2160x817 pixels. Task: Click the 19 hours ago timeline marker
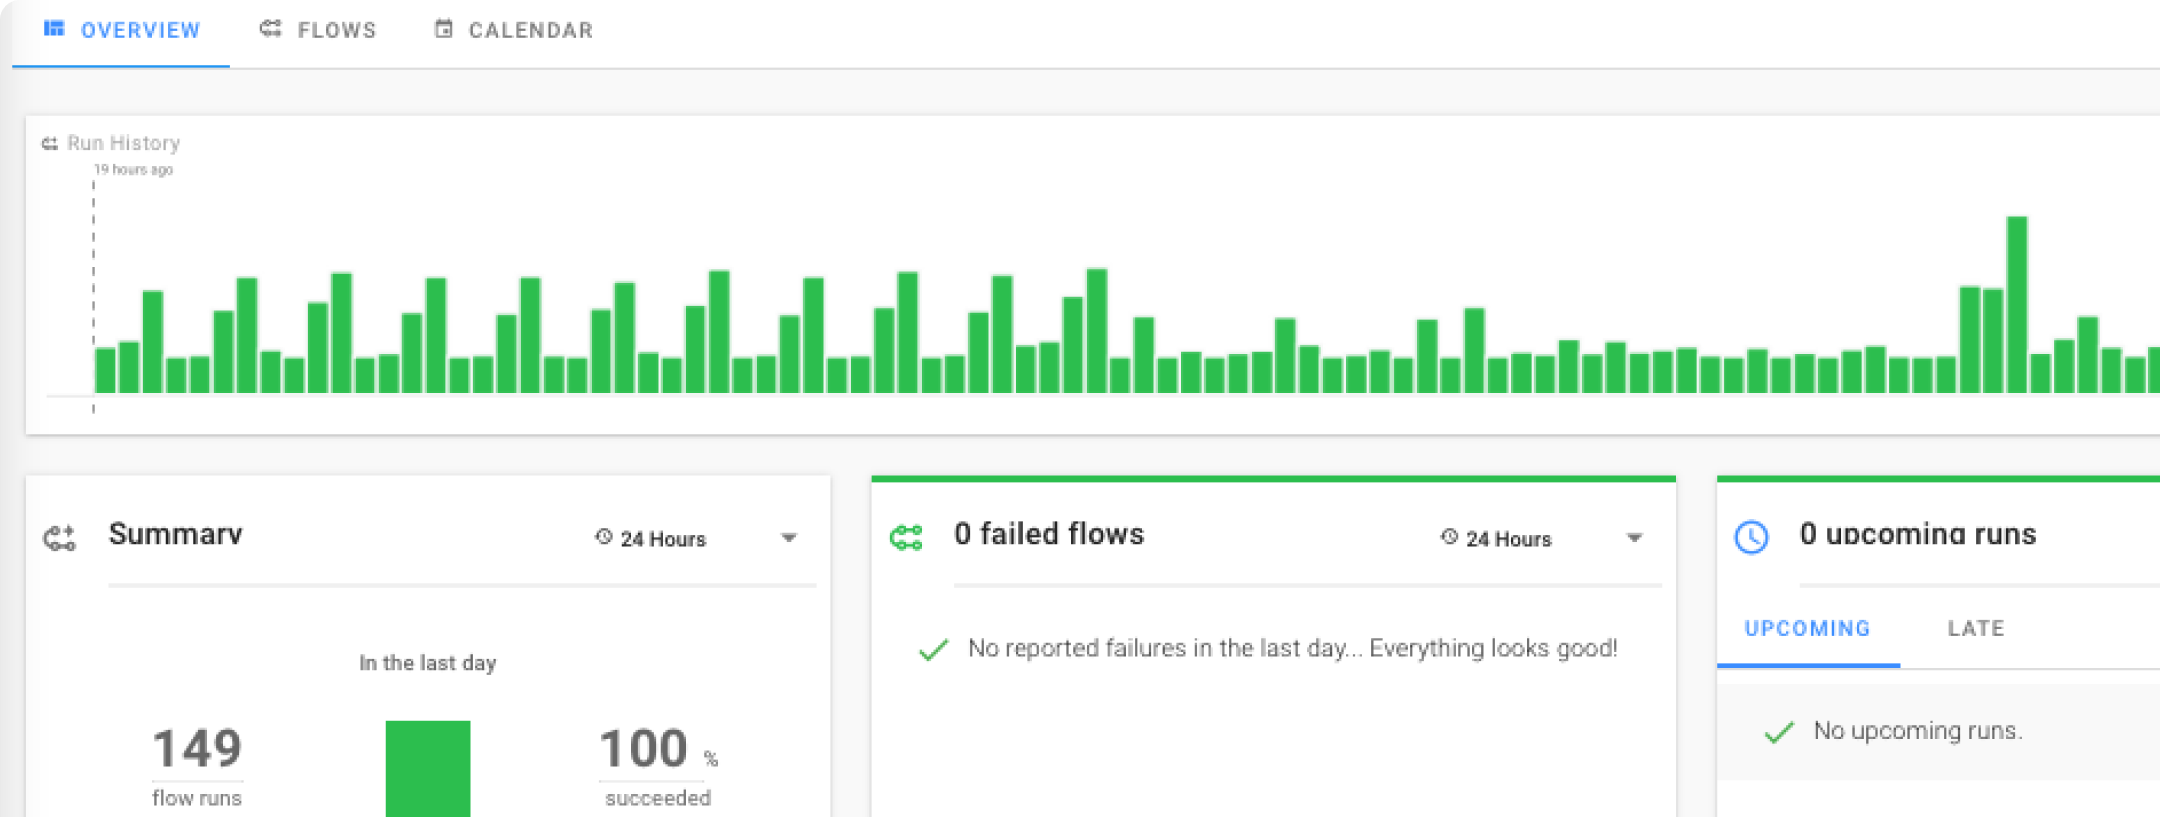pos(133,170)
